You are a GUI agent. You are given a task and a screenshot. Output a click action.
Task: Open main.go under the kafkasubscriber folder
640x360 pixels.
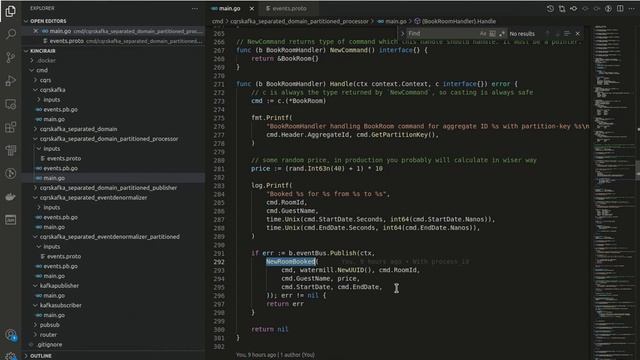point(54,315)
